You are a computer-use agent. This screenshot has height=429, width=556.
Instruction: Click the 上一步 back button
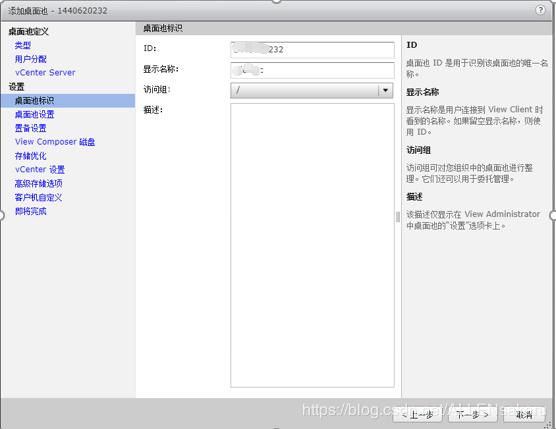(x=417, y=414)
